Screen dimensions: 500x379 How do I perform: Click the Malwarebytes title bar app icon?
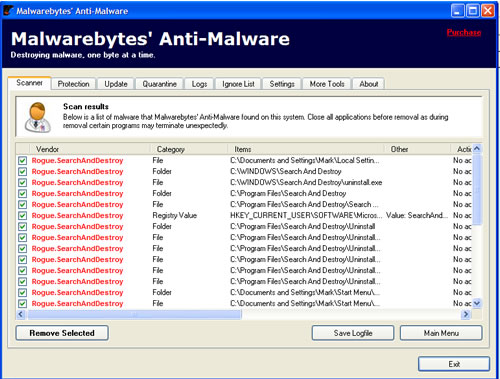pos(8,11)
